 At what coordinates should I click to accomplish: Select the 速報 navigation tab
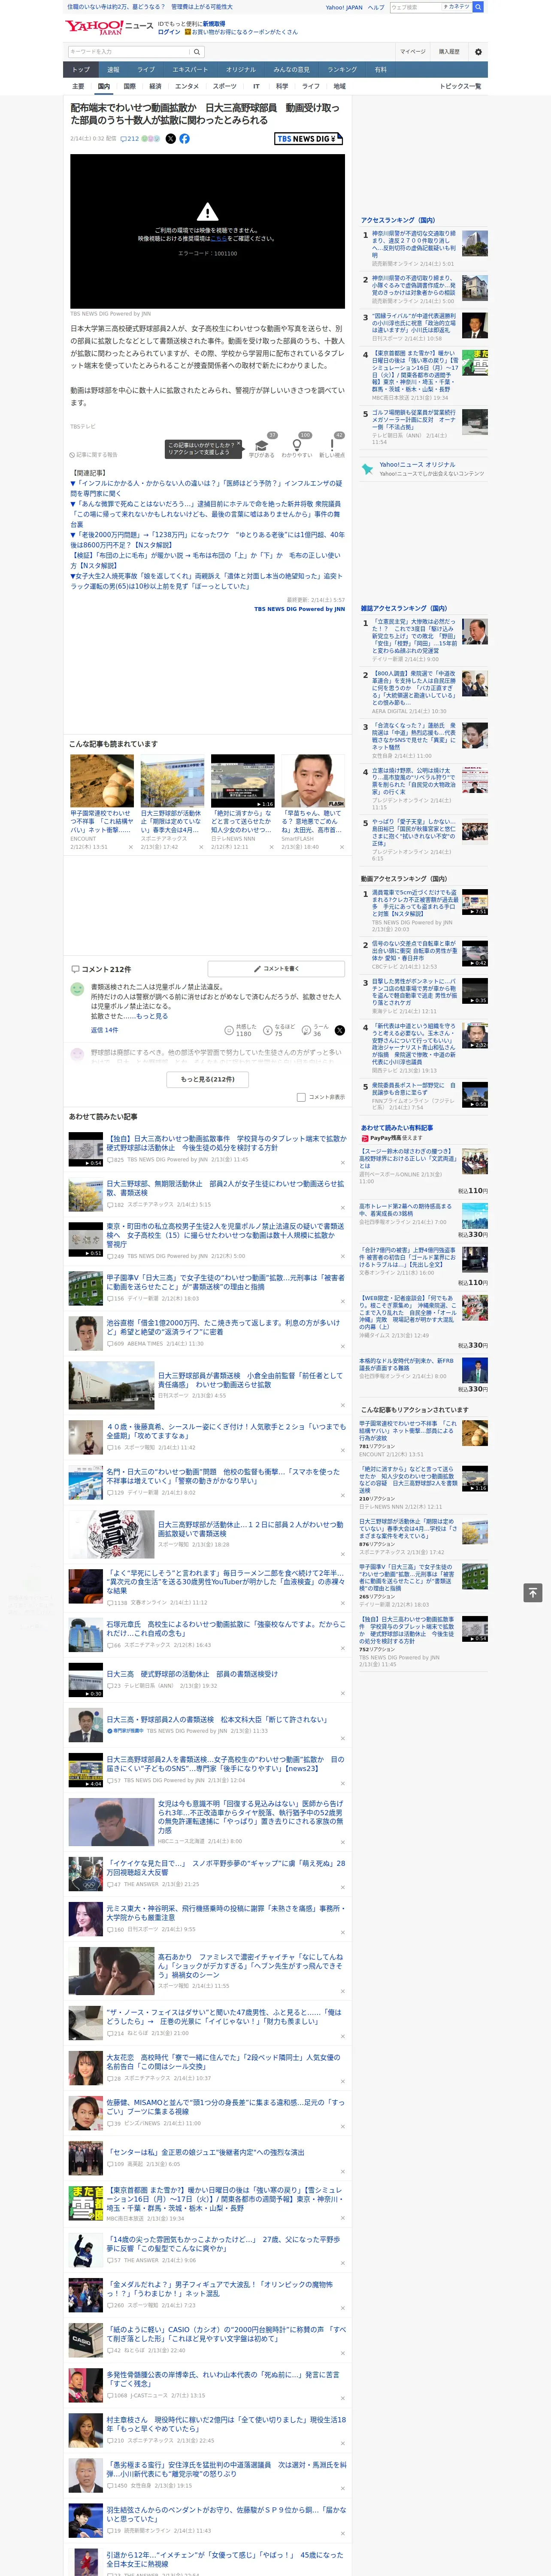pos(113,70)
